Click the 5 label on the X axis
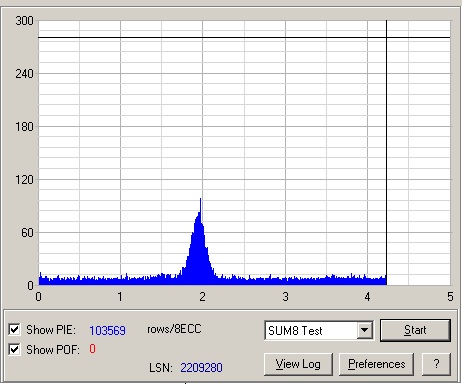Screen dimensions: 462x384 [x=450, y=297]
